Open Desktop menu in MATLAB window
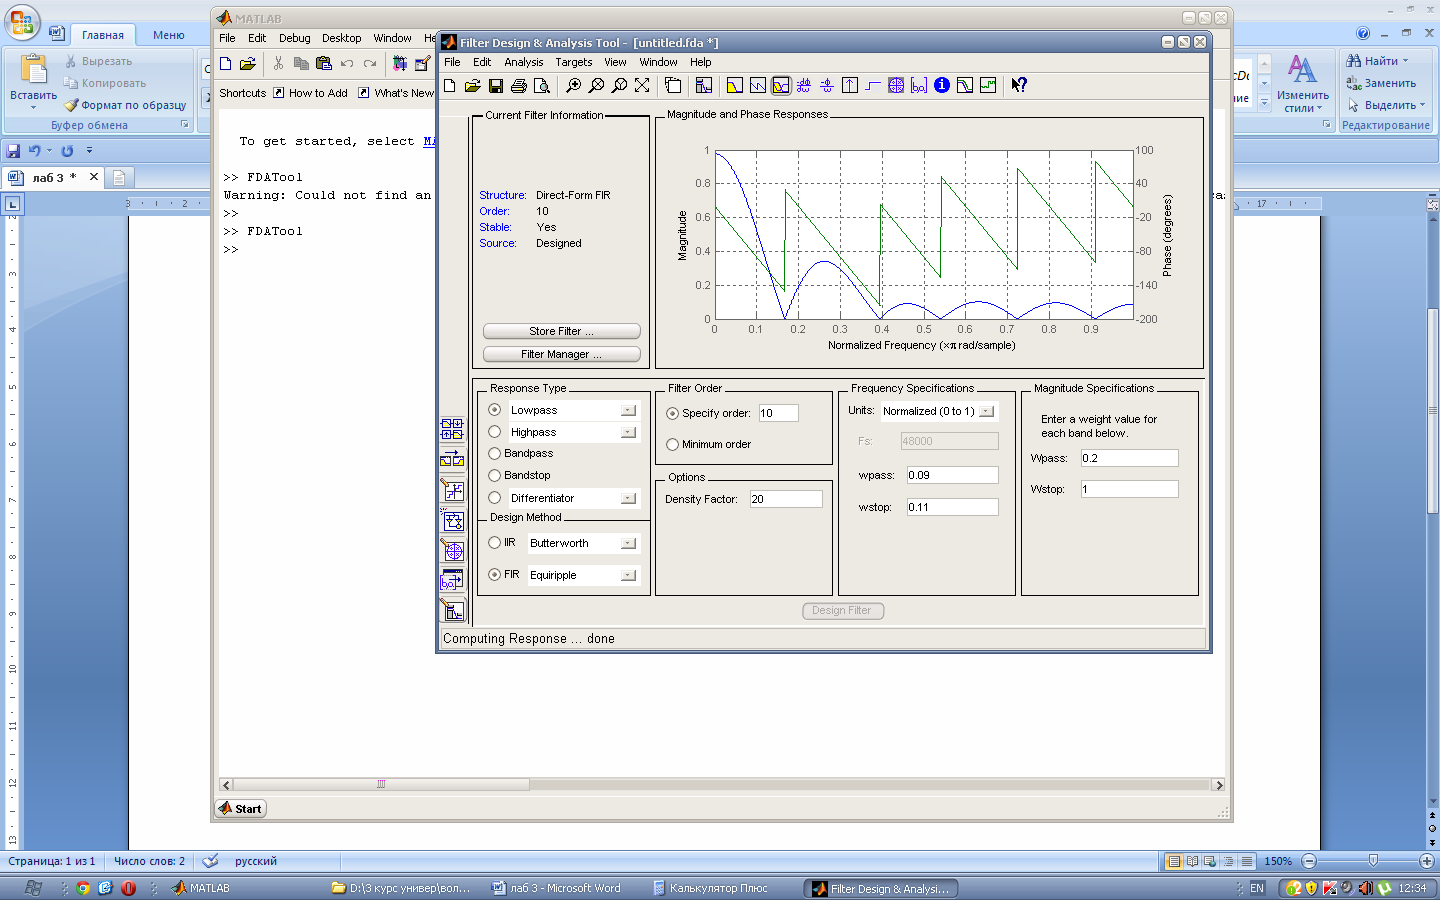 (342, 38)
